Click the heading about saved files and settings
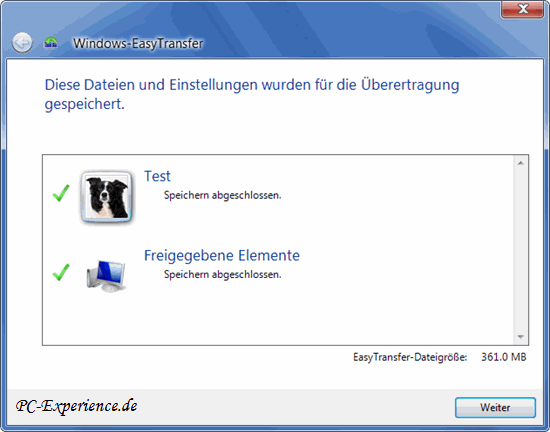Image resolution: width=550 pixels, height=432 pixels. pos(252,94)
